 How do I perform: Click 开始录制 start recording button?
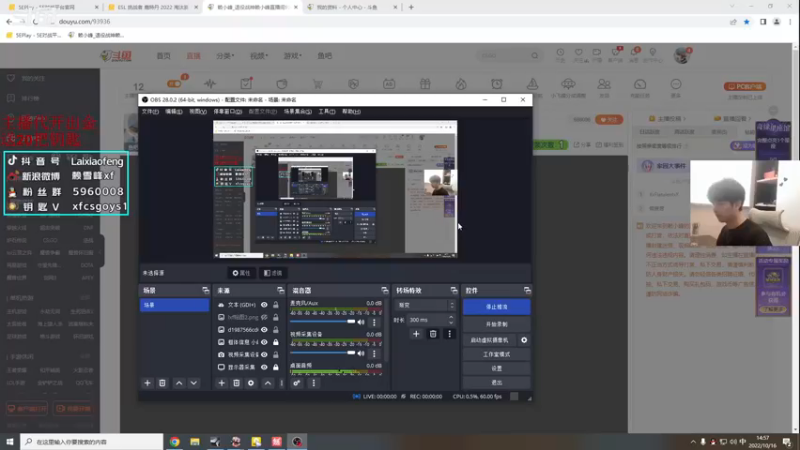pos(496,324)
